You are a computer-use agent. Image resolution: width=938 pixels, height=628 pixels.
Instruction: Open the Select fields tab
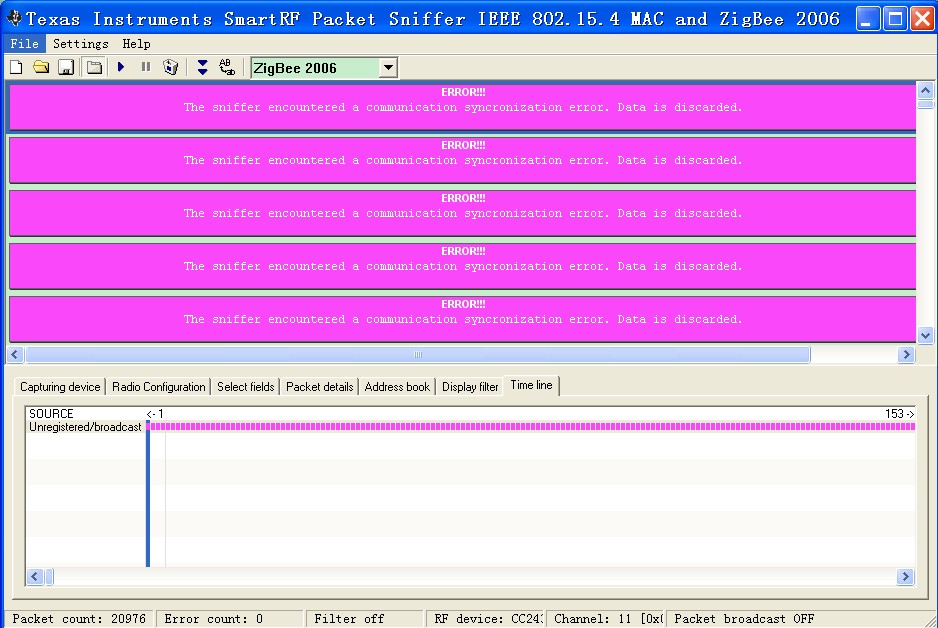(245, 387)
